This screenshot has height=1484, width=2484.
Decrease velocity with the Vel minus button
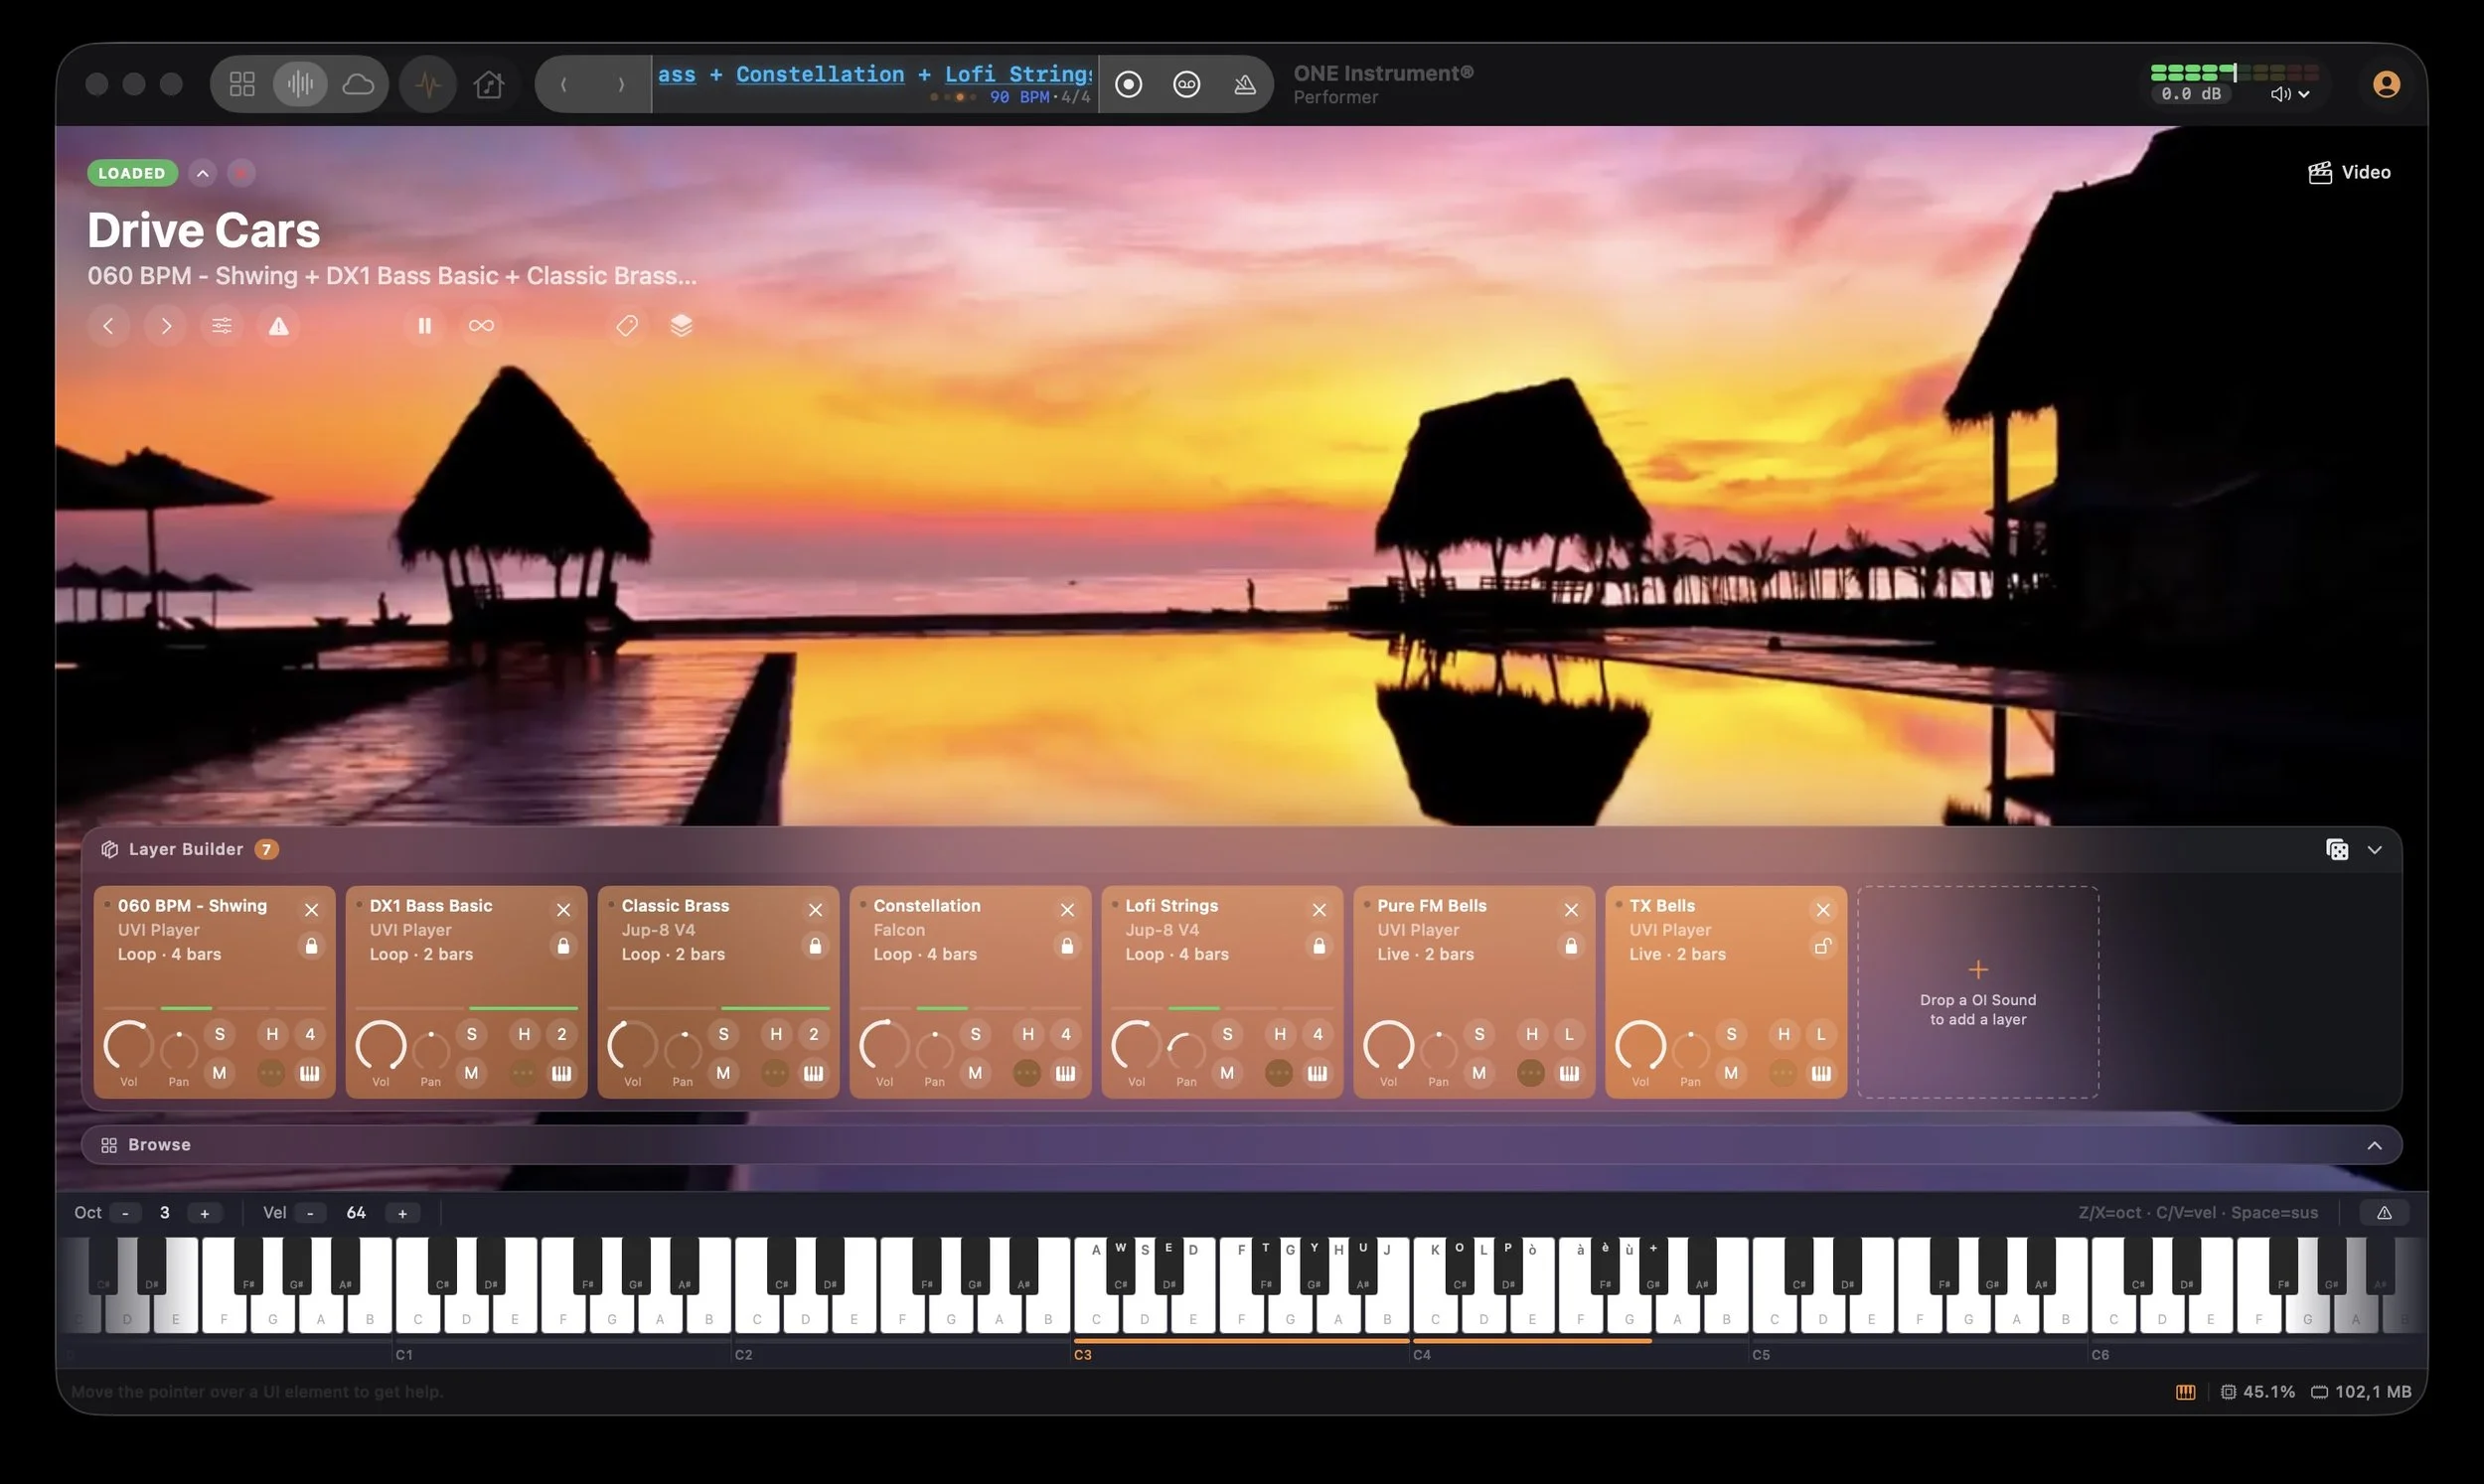coord(310,1214)
